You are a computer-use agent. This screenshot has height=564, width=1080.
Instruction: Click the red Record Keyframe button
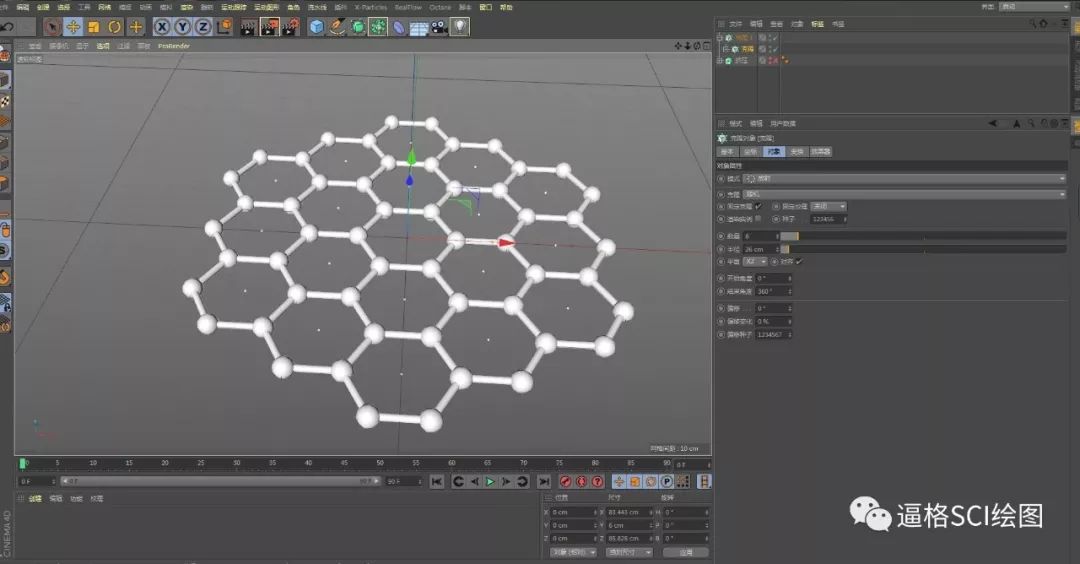[565, 481]
